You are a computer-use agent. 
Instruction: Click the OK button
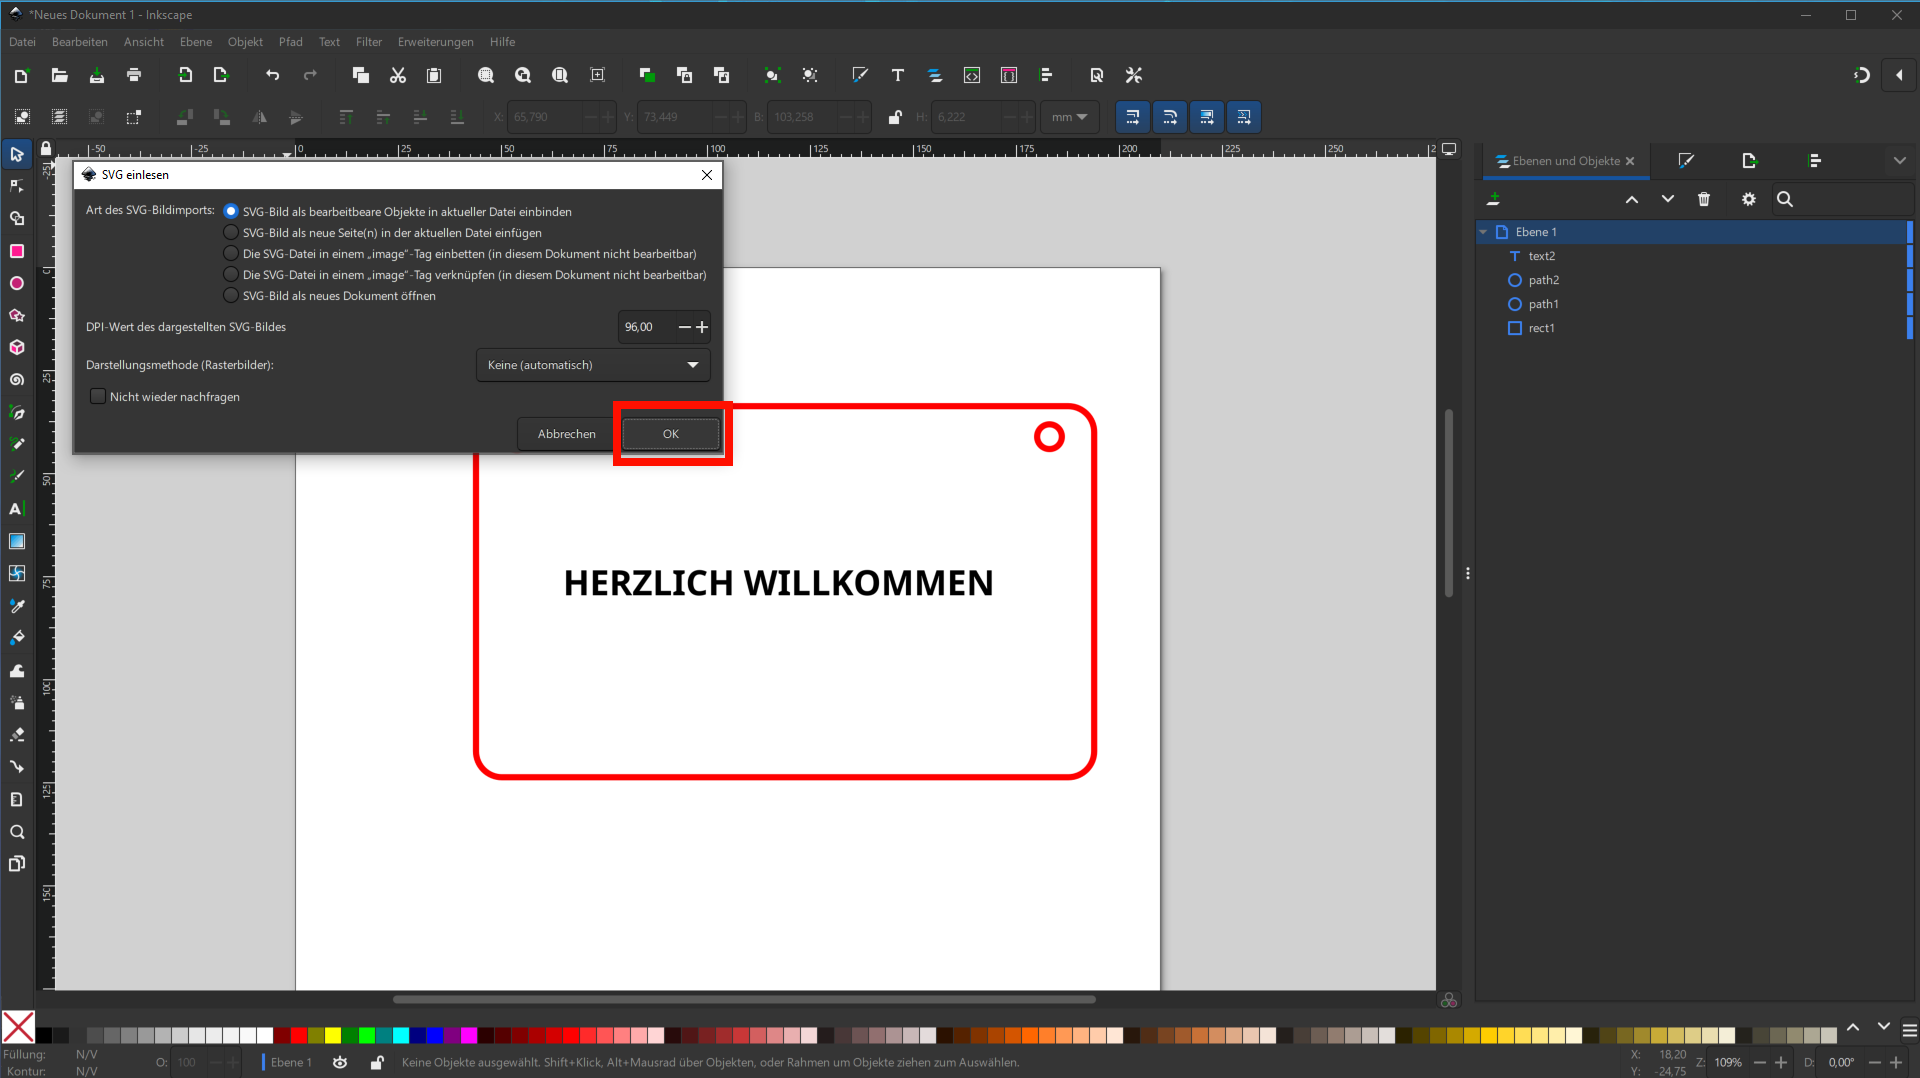pyautogui.click(x=671, y=434)
